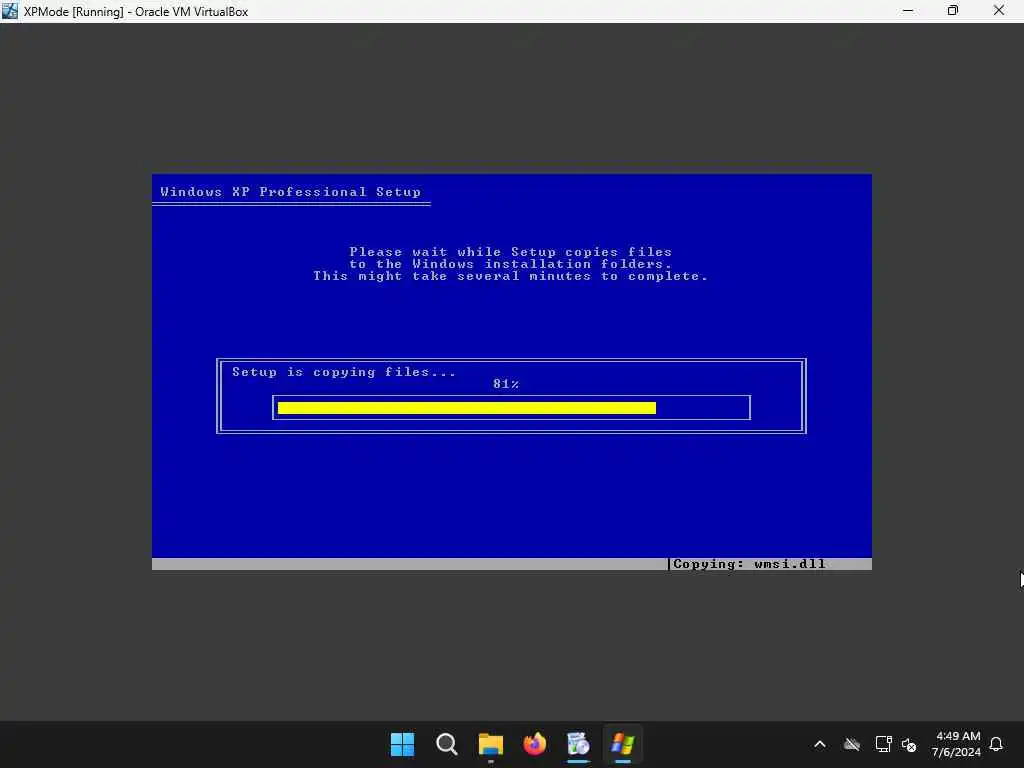Click 'Setup is copying files...' text

tap(344, 372)
